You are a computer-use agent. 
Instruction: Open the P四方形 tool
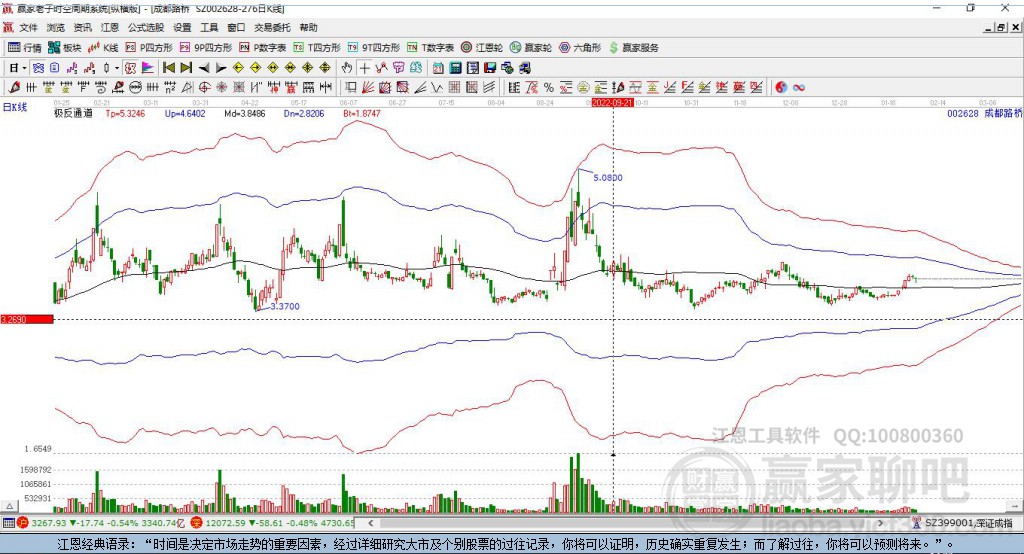click(149, 48)
